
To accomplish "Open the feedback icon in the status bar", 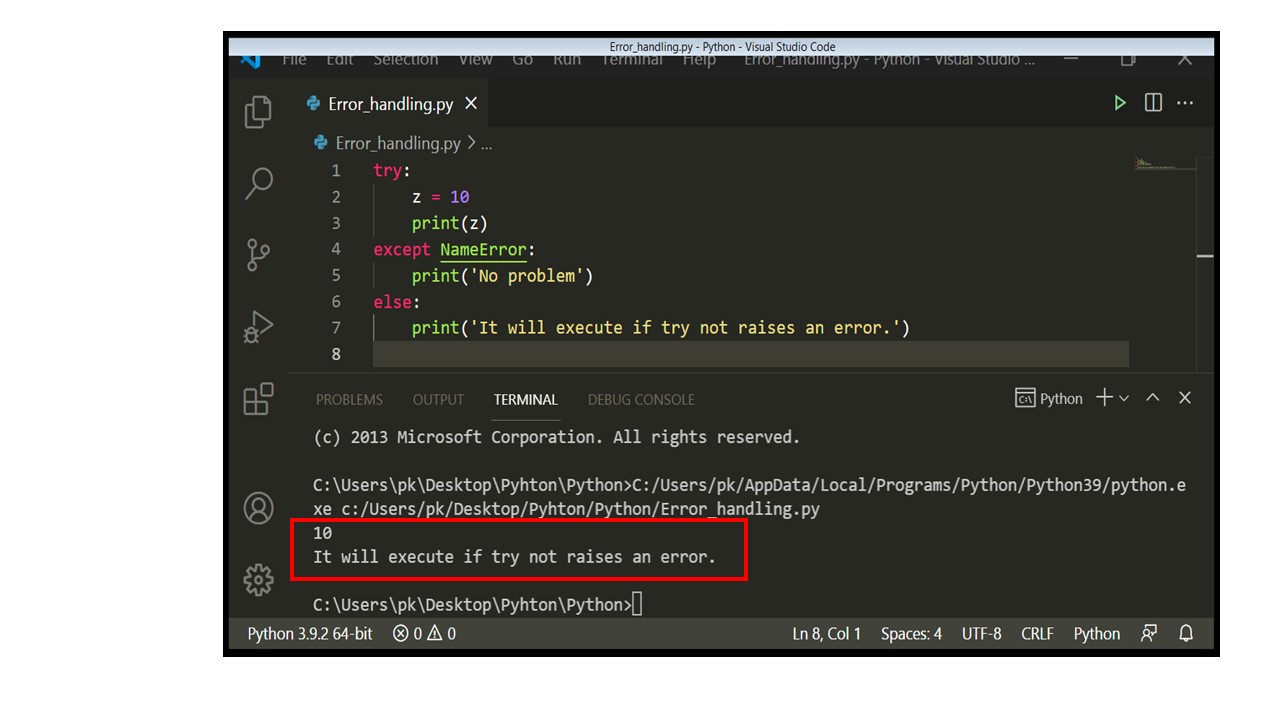I will coord(1148,633).
